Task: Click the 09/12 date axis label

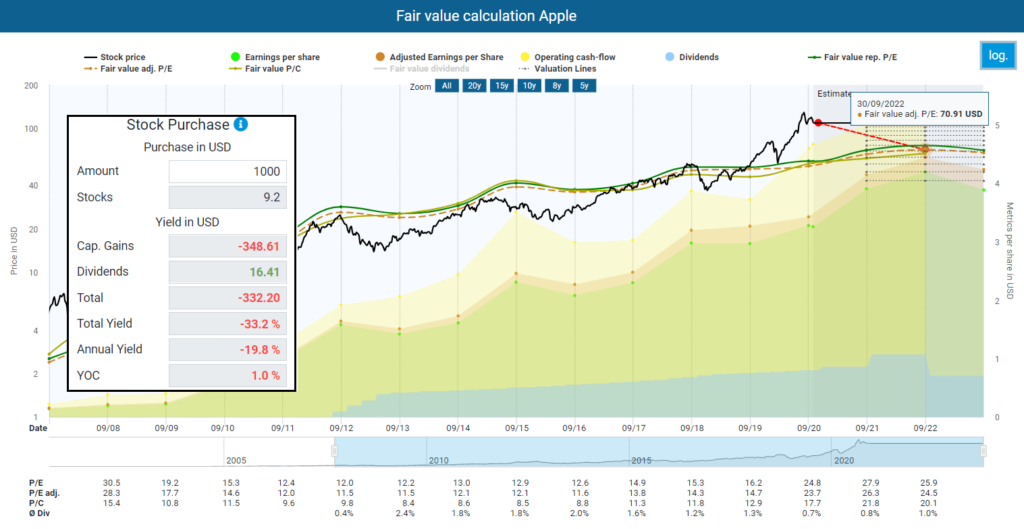Action: [340, 428]
